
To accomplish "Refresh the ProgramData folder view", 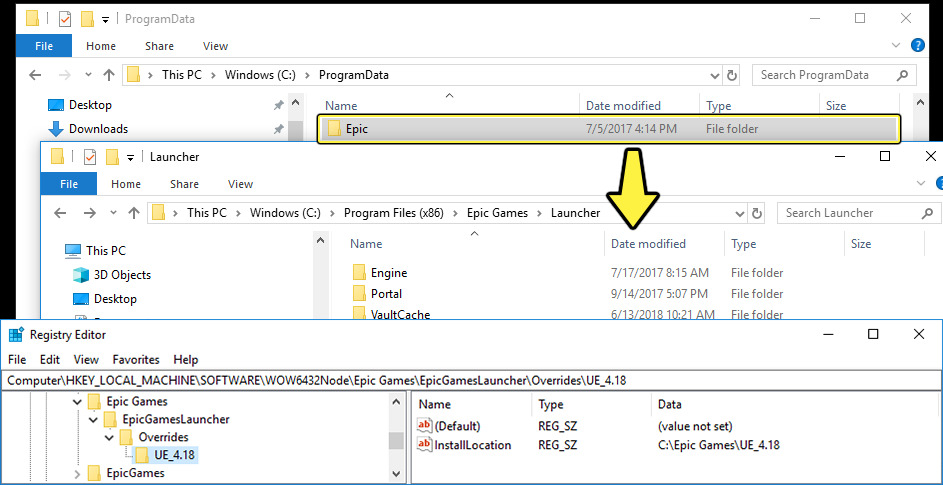I will click(x=732, y=75).
